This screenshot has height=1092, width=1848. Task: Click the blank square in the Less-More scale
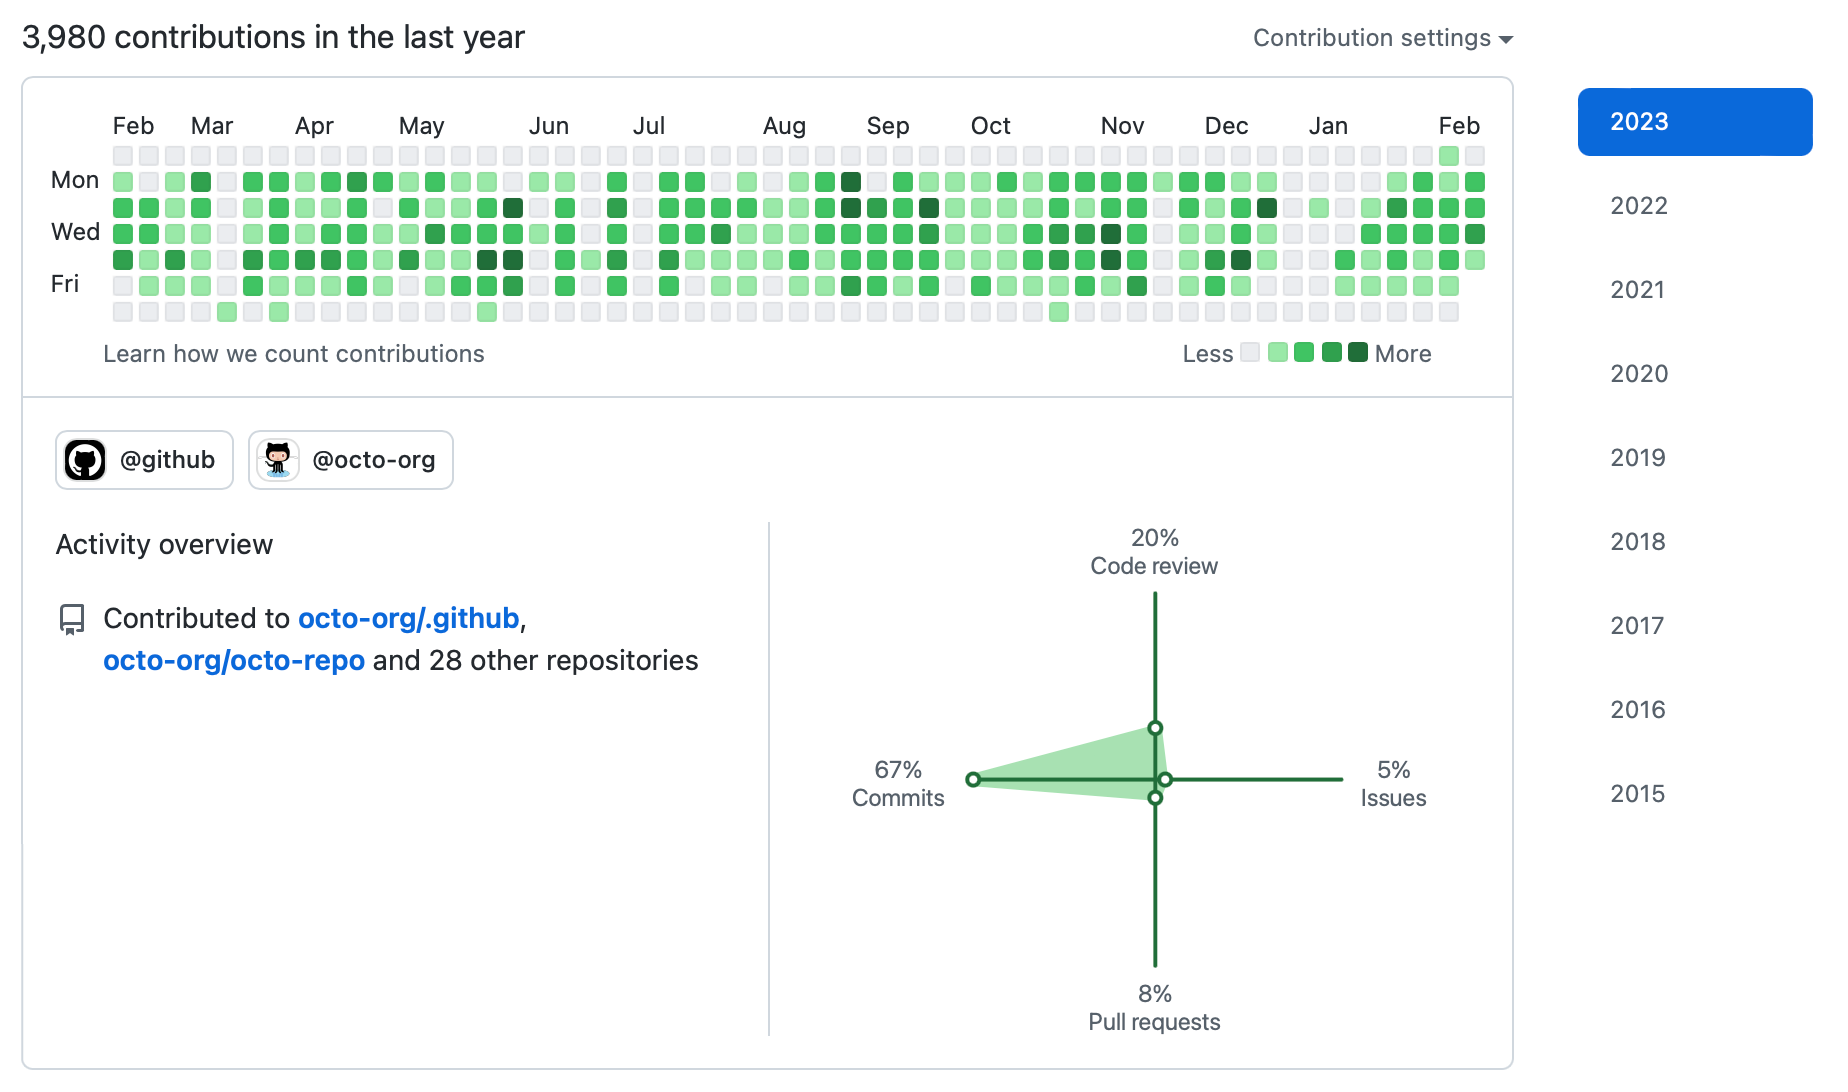click(1249, 353)
